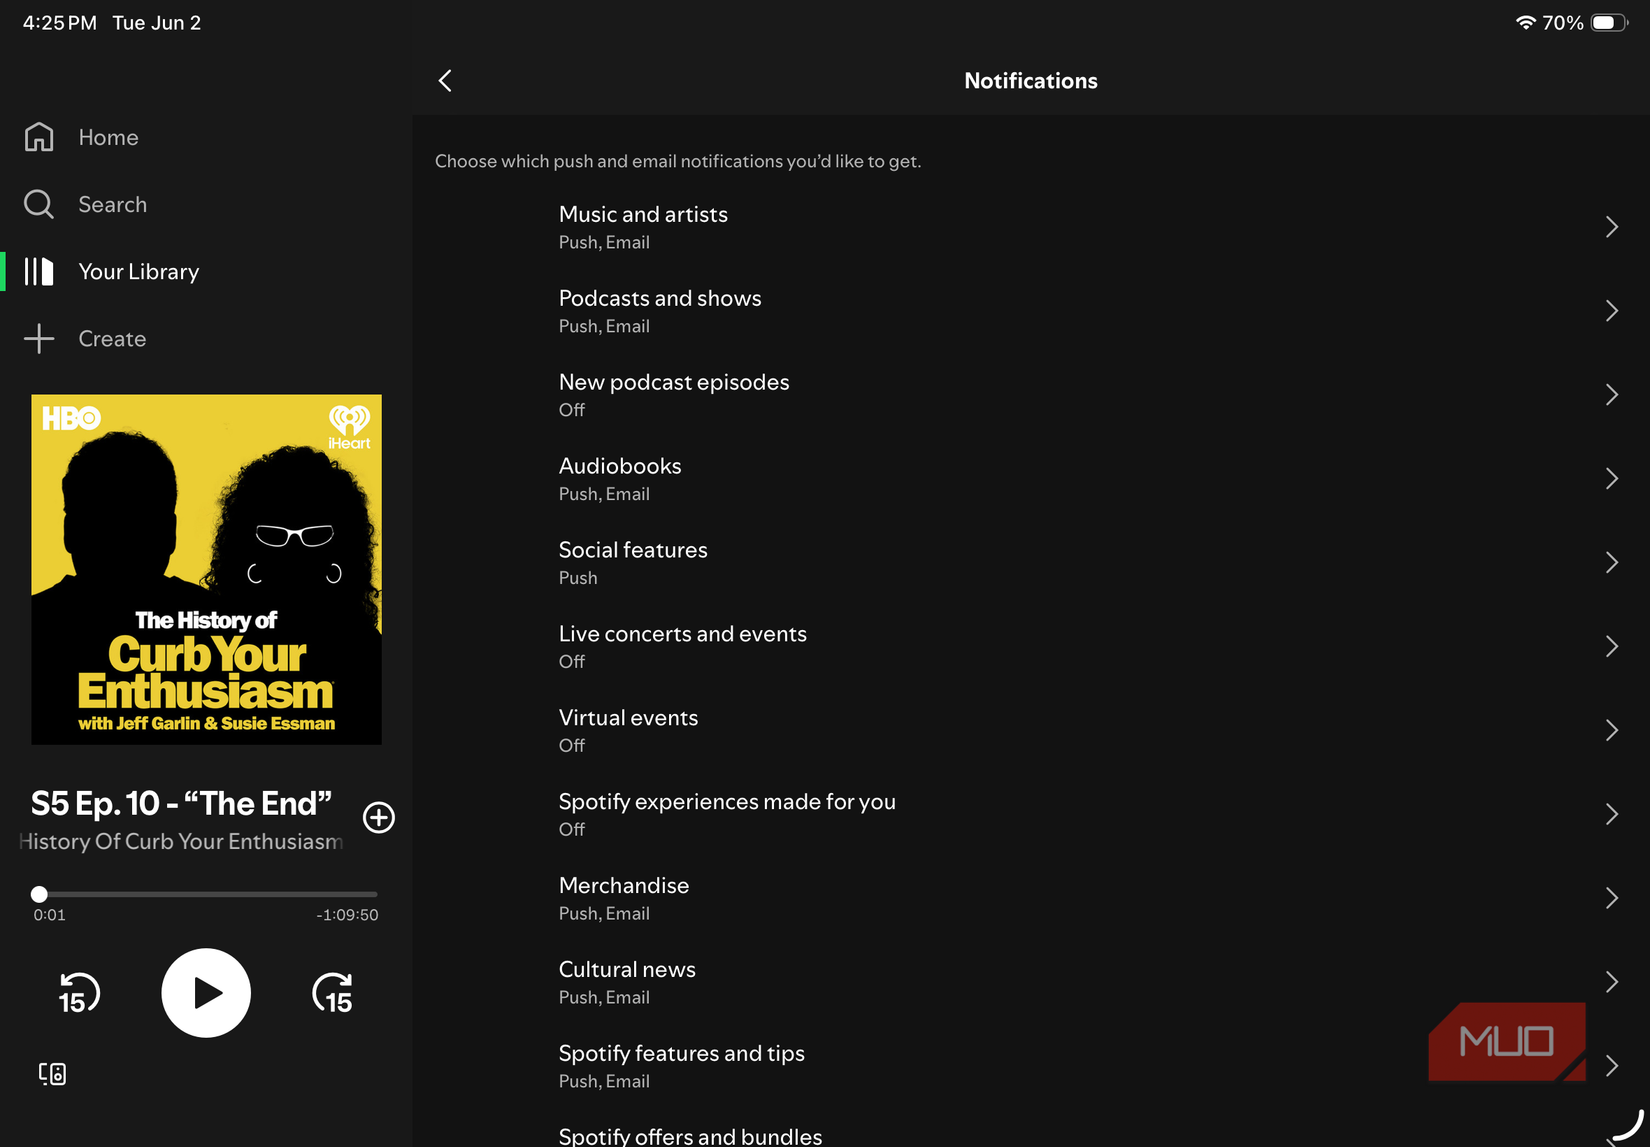Open Social features chevron
Viewport: 1650px width, 1147px height.
(1612, 563)
